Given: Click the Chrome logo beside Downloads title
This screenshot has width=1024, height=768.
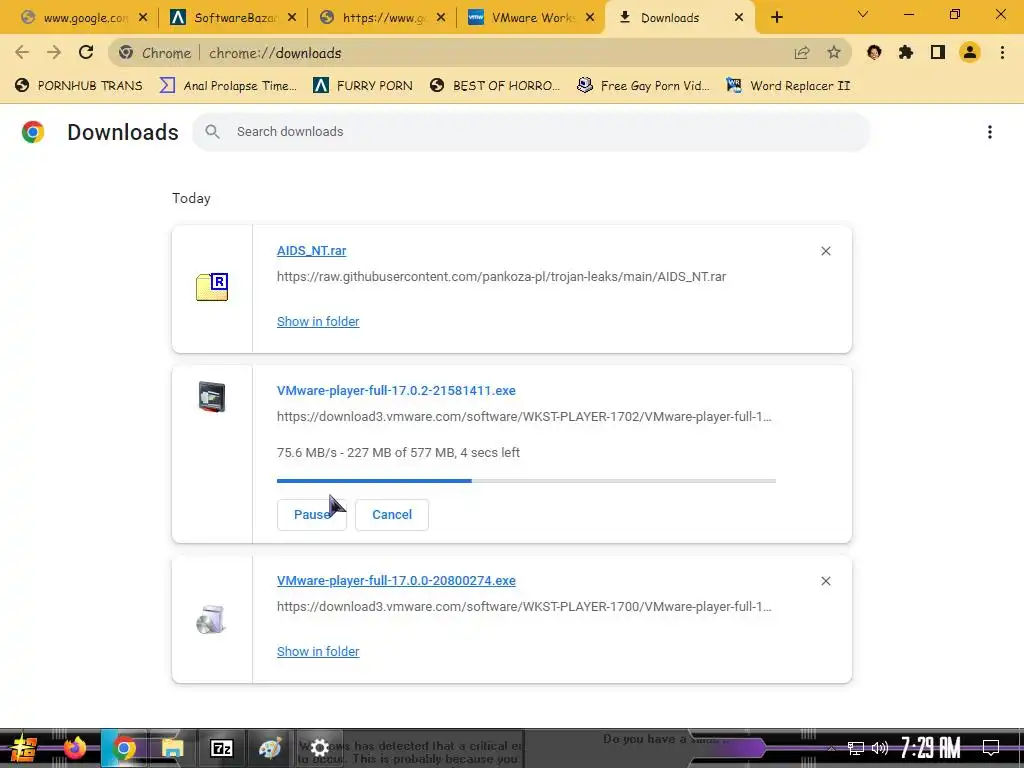Looking at the screenshot, I should [x=33, y=132].
